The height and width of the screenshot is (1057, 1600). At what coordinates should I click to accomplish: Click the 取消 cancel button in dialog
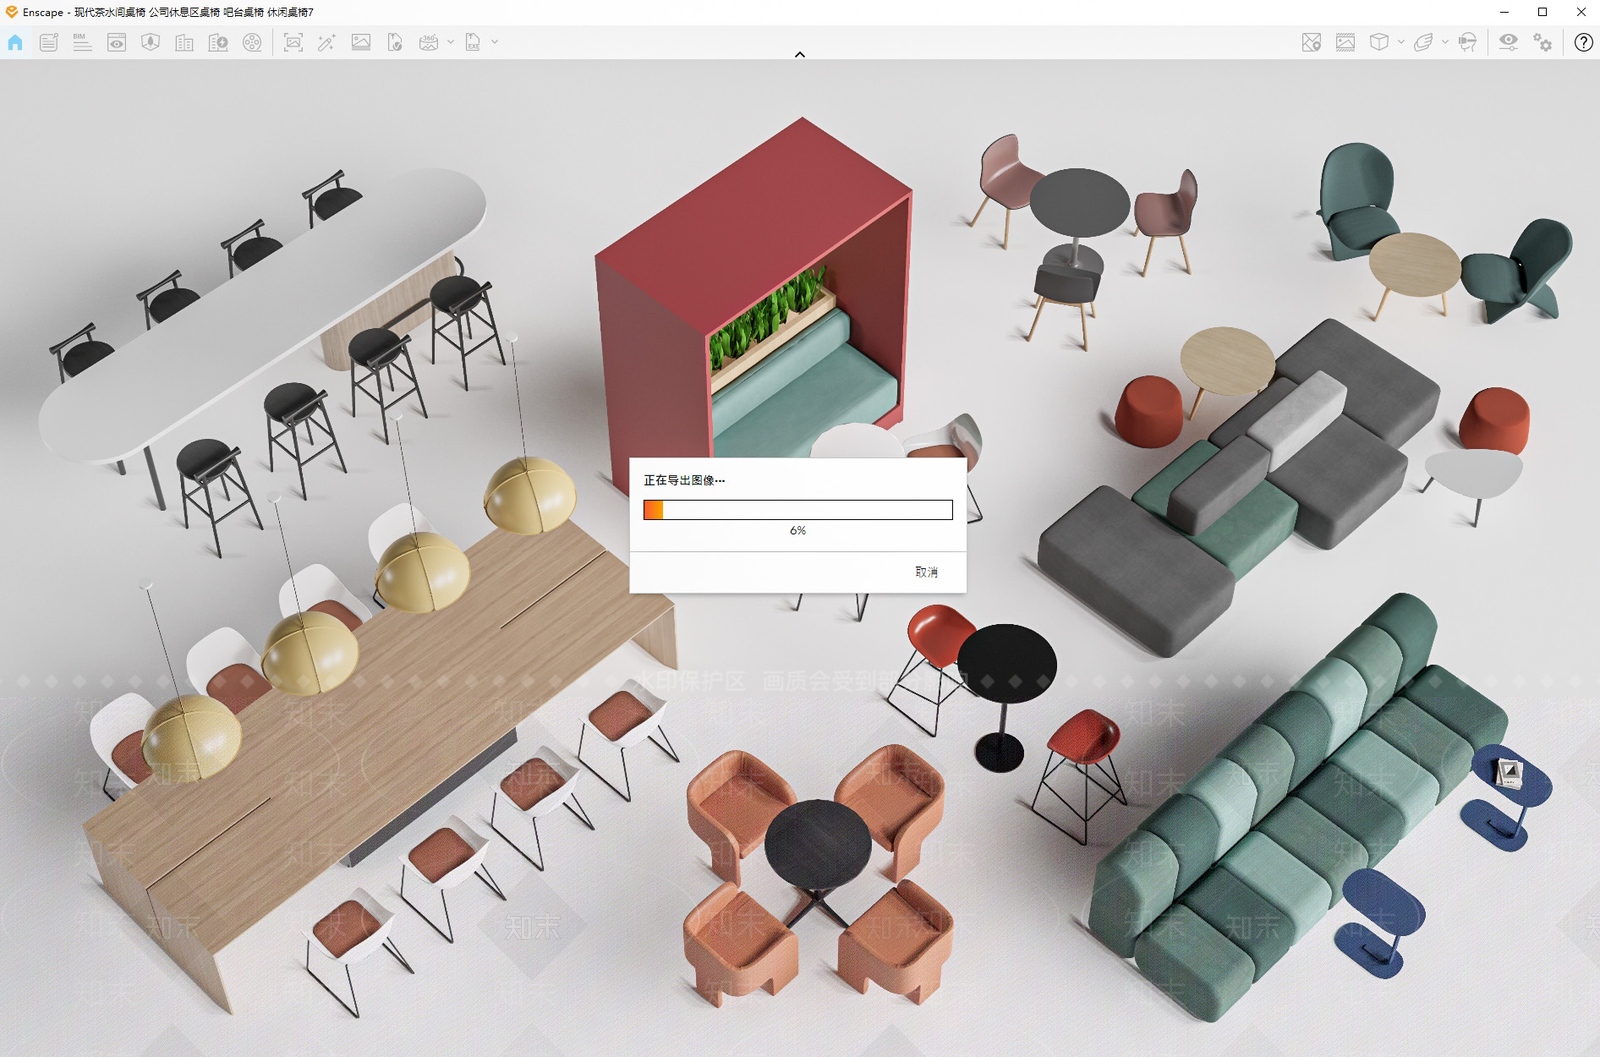(x=927, y=572)
